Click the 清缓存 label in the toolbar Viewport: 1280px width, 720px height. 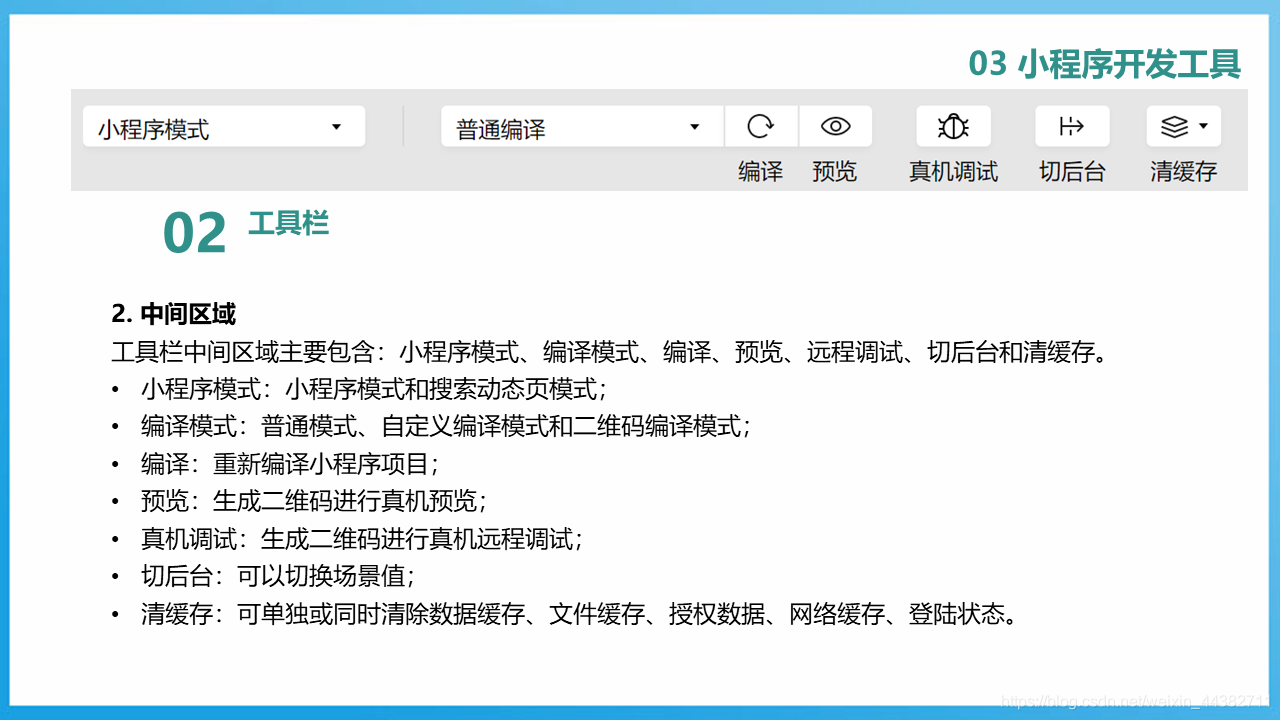1184,171
